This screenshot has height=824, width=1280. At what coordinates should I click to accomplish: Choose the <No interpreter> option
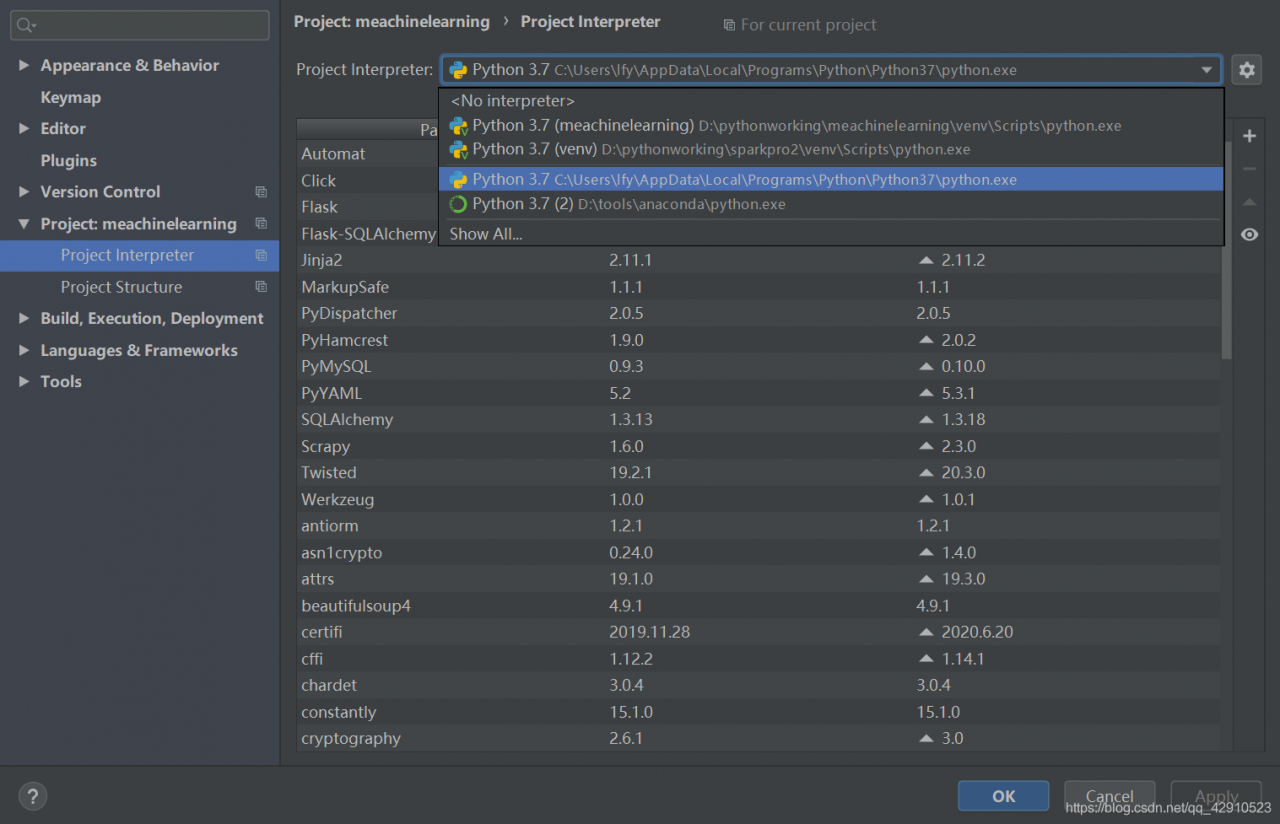click(x=831, y=101)
